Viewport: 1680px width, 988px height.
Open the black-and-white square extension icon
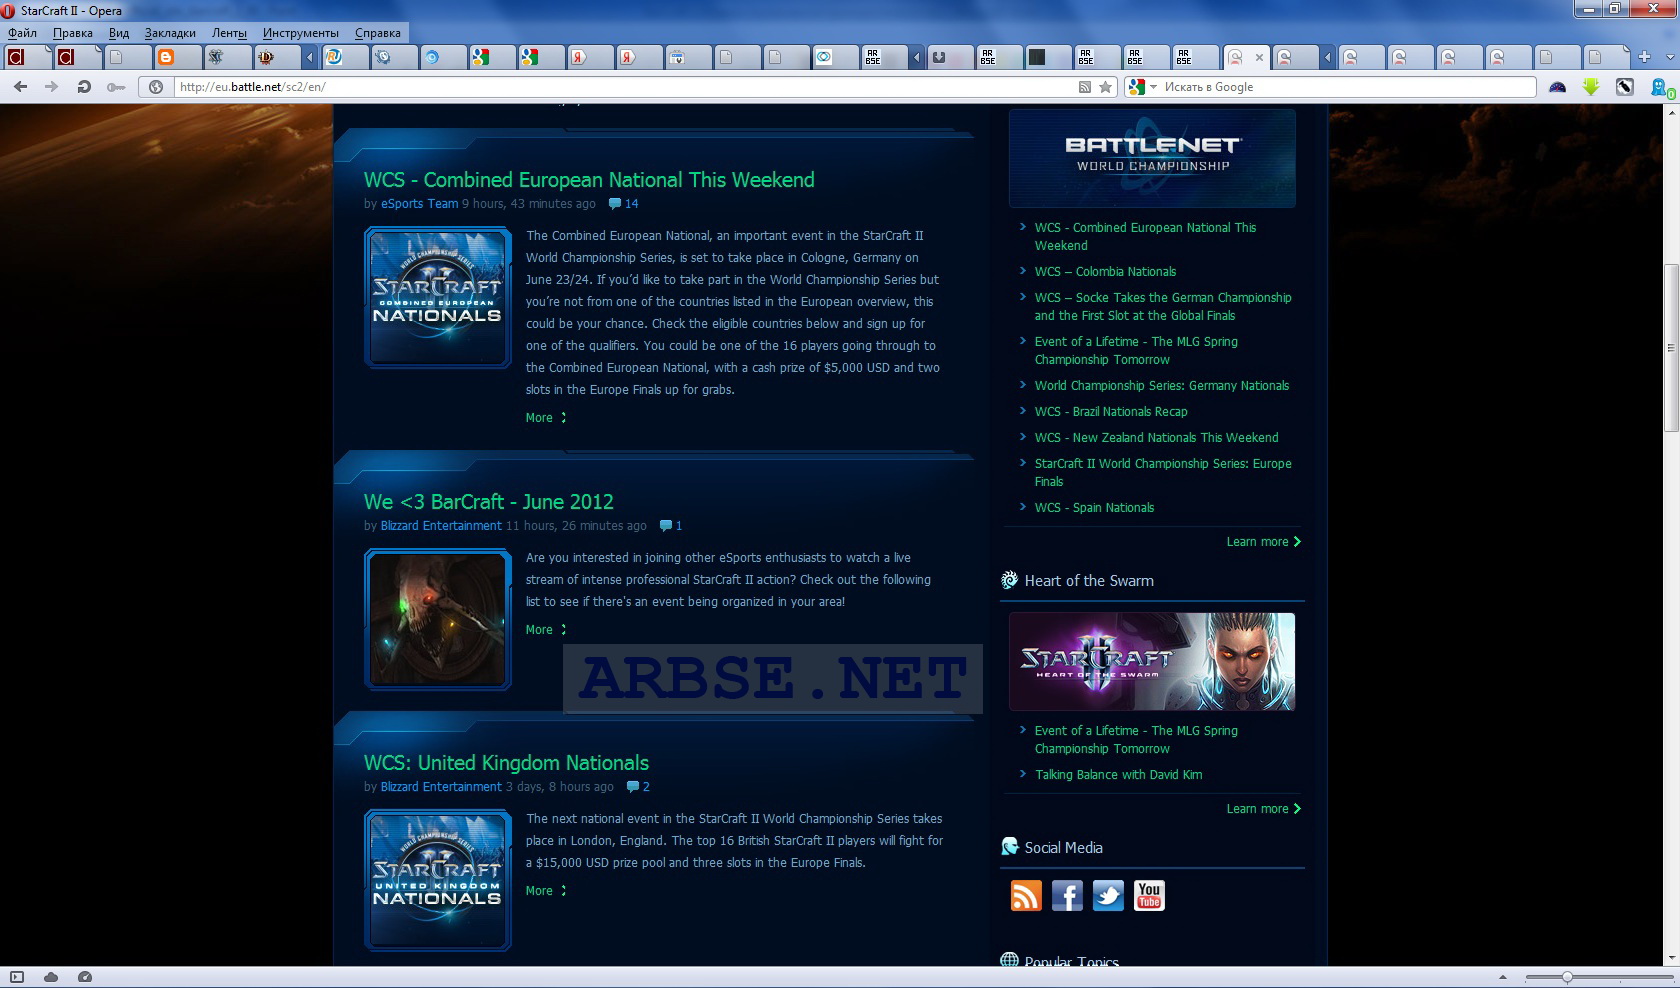tap(1624, 87)
